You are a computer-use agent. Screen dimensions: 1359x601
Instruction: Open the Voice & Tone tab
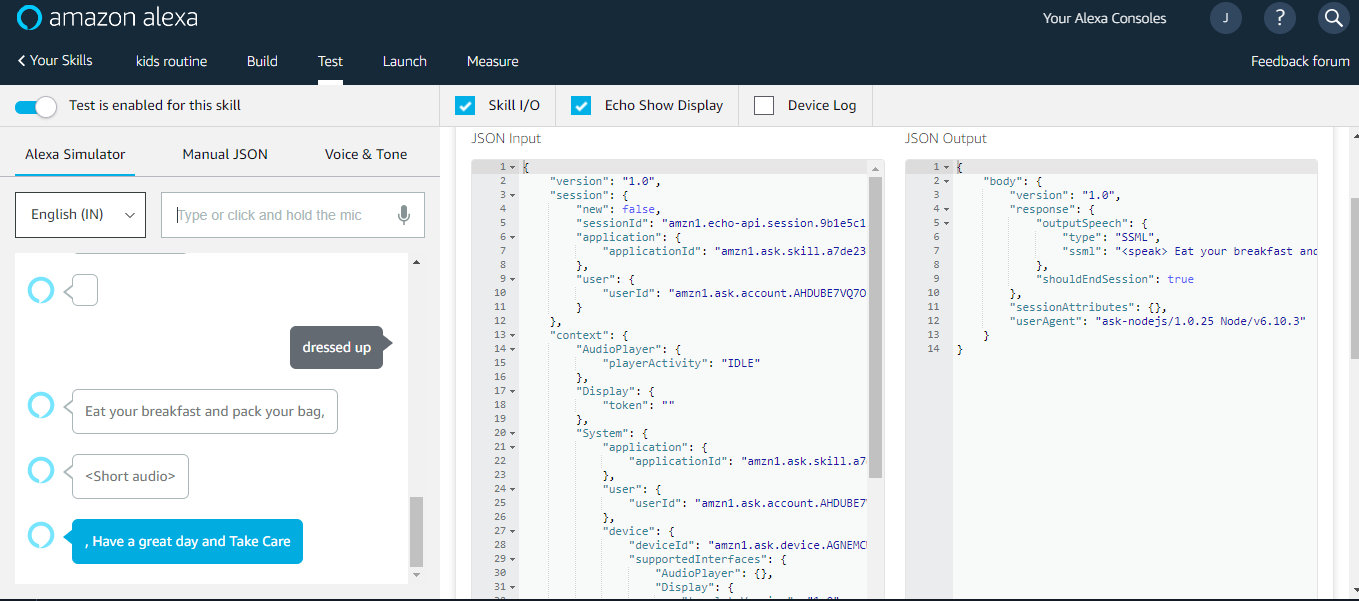(365, 154)
